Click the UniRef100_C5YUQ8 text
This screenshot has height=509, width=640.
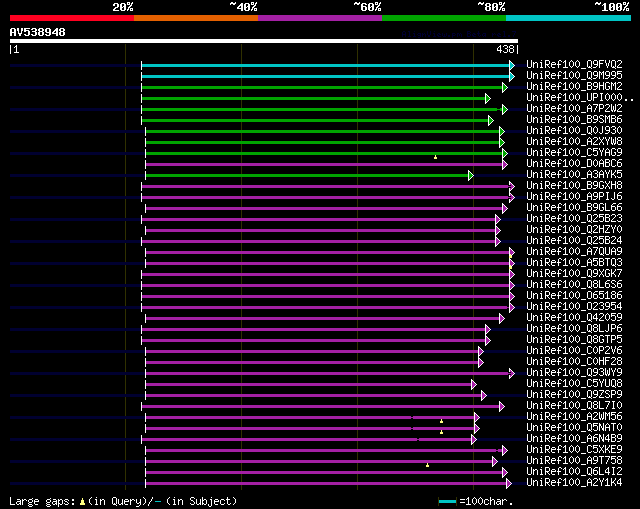(x=574, y=384)
